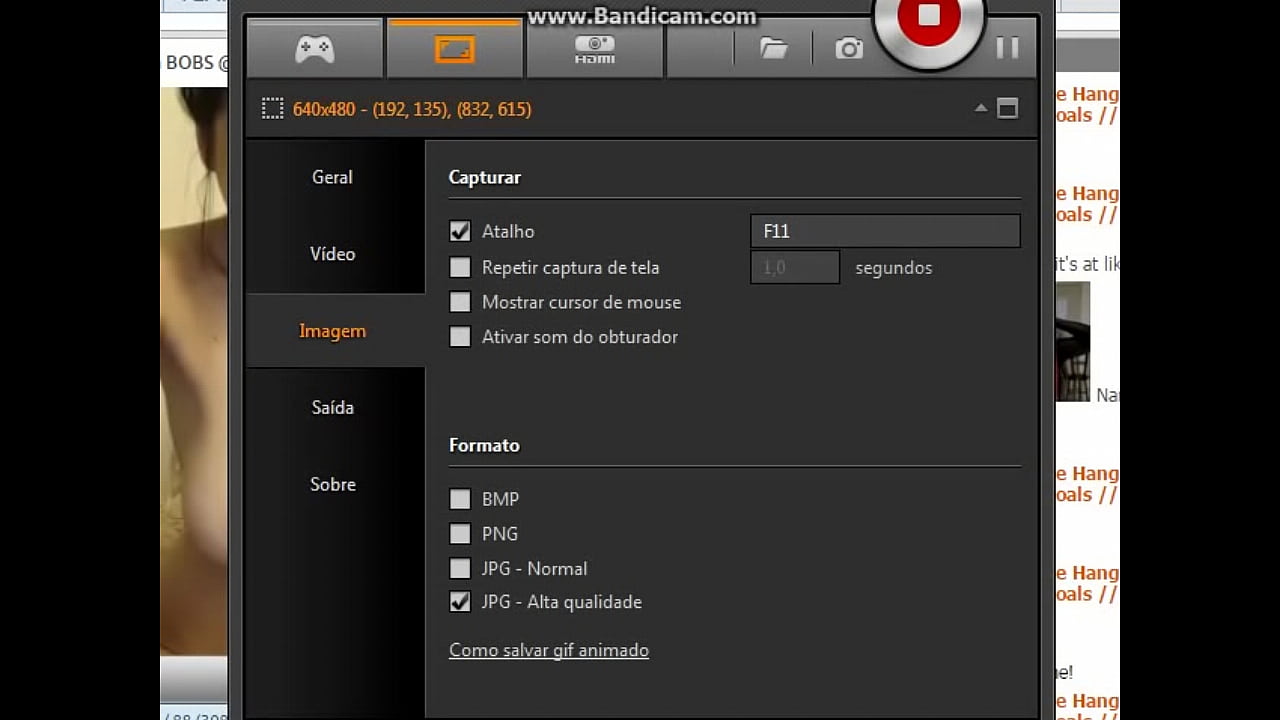Select the BMP format checkbox

click(460, 499)
